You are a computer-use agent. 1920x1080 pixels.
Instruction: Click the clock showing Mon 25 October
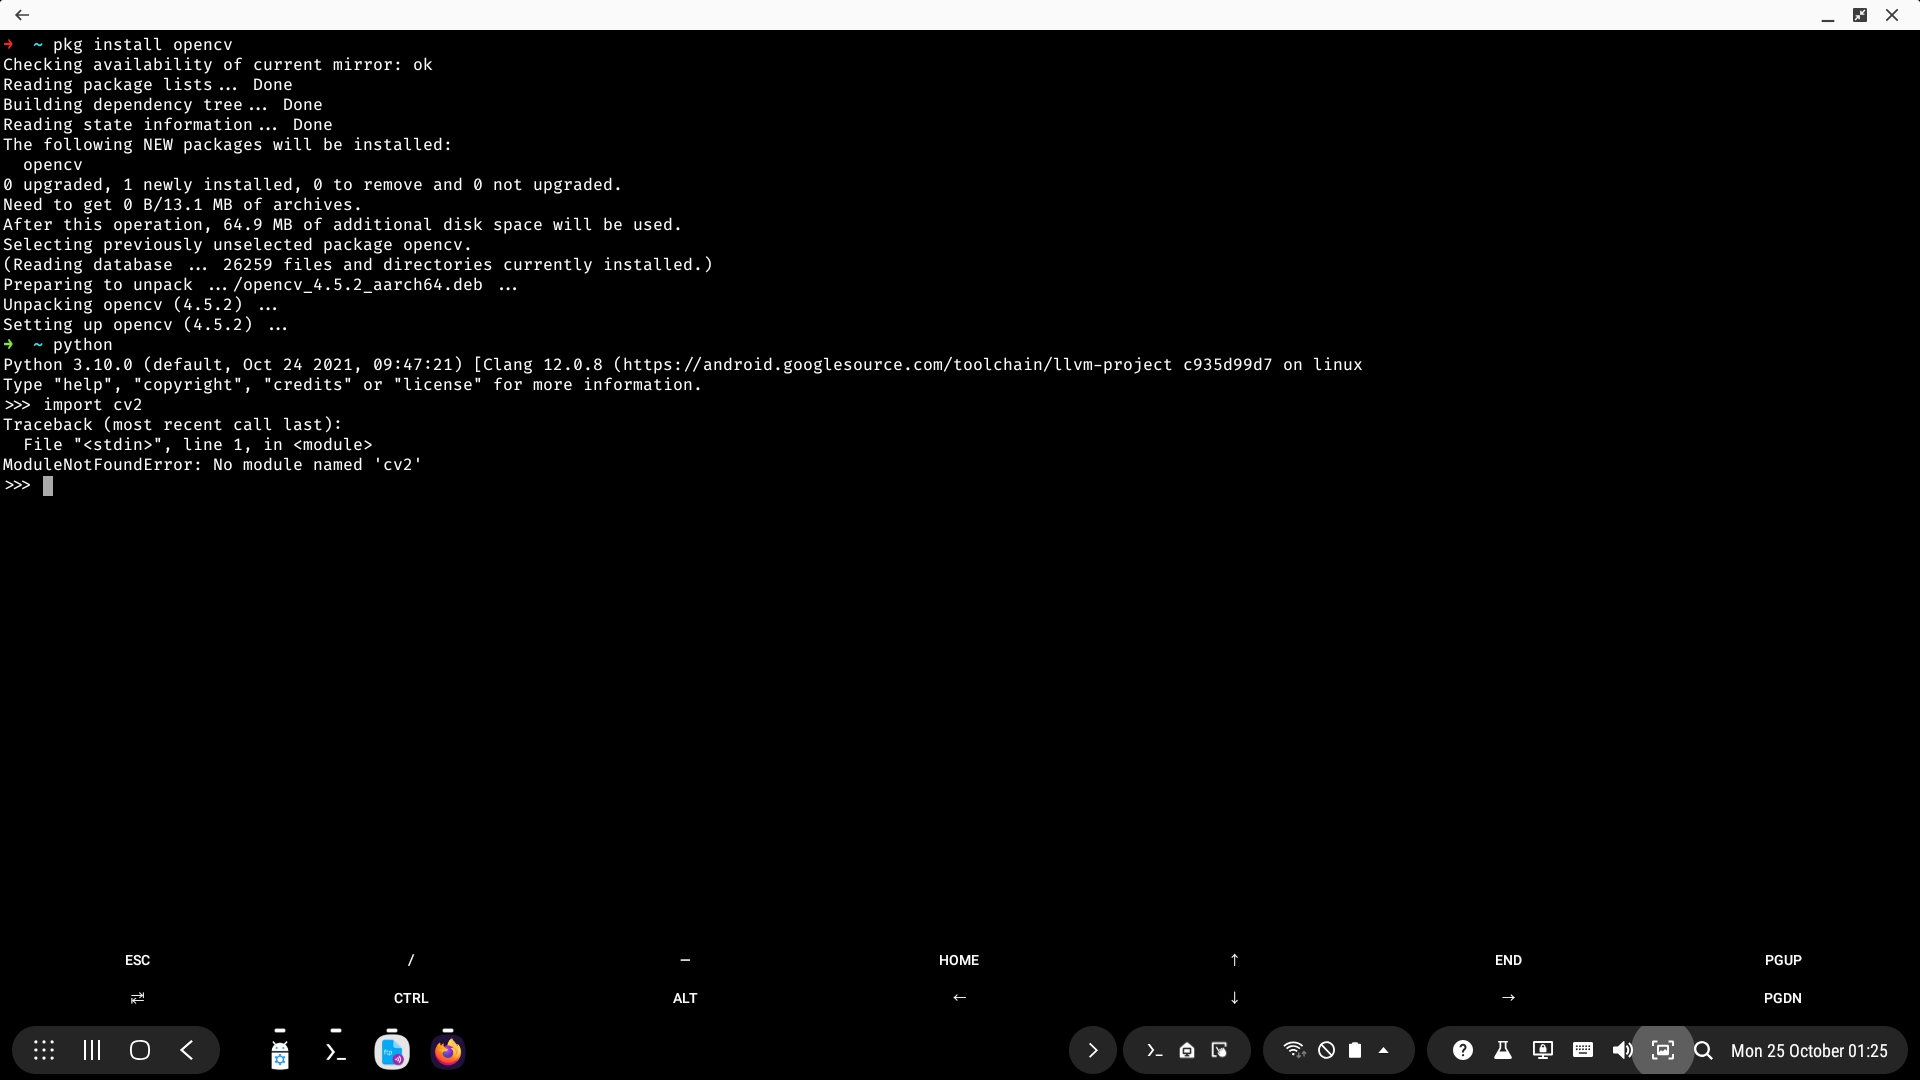tap(1810, 1051)
